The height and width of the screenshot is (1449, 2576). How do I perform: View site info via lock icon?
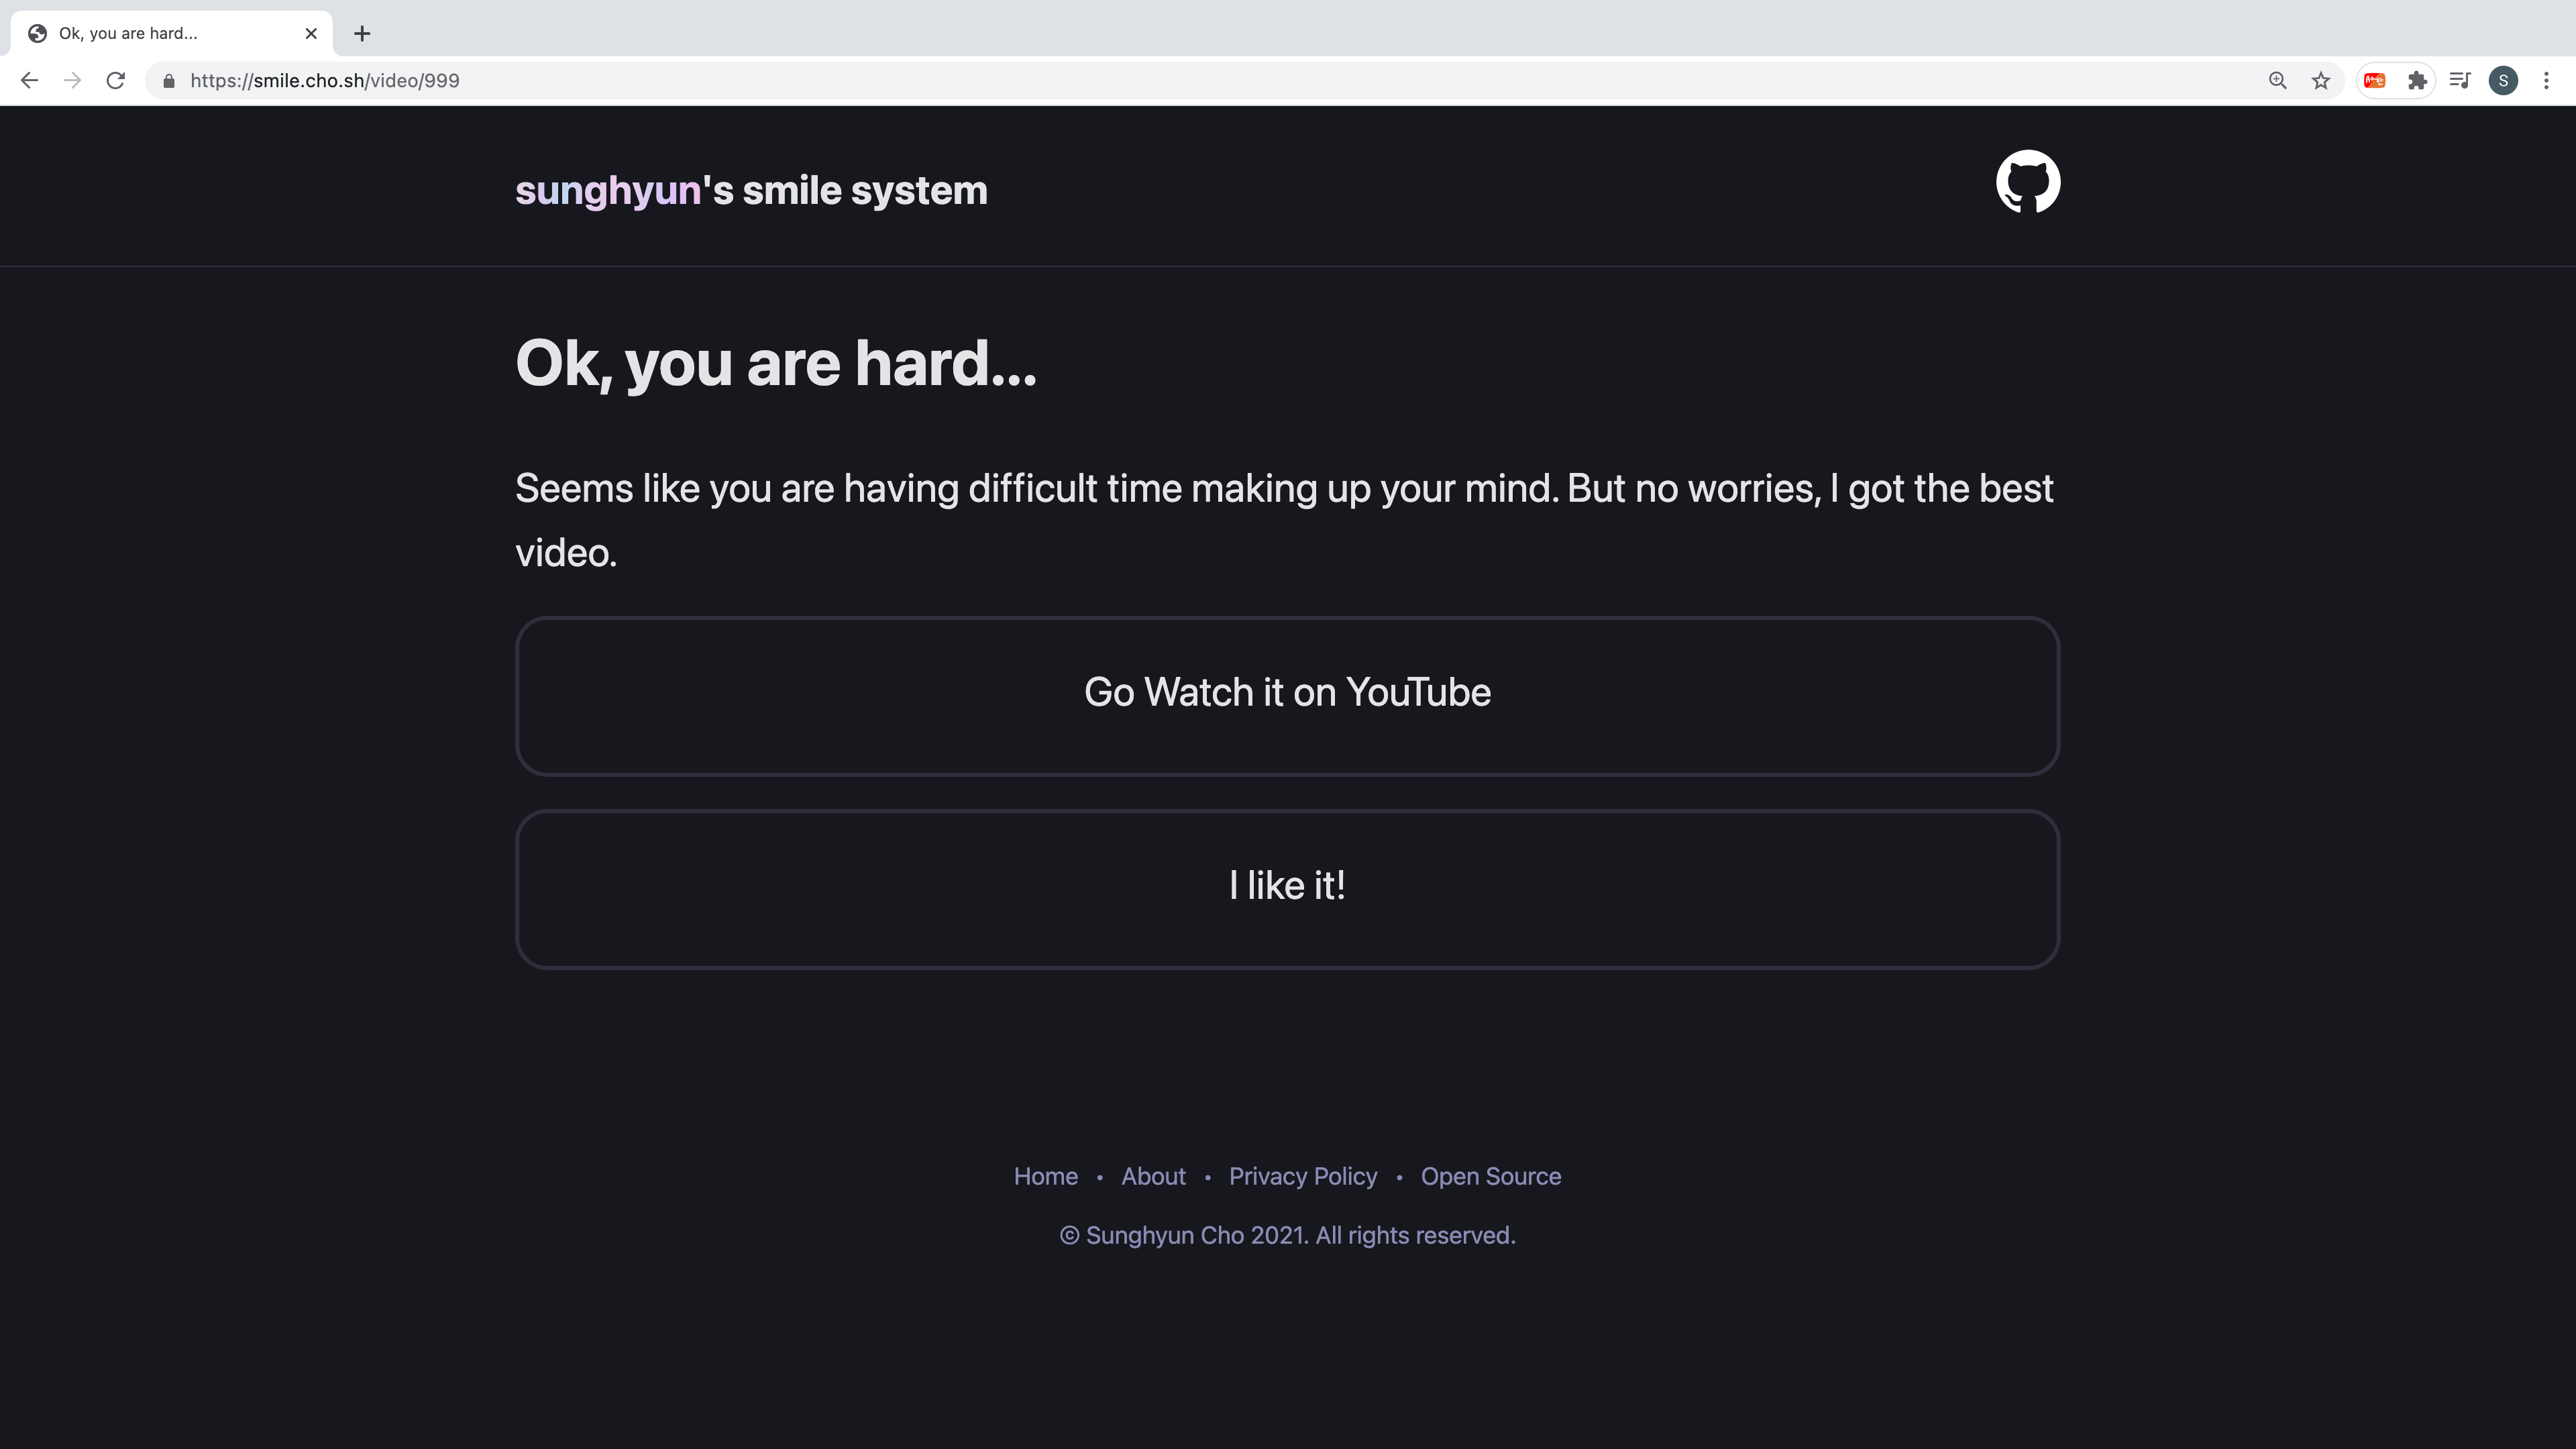tap(169, 81)
